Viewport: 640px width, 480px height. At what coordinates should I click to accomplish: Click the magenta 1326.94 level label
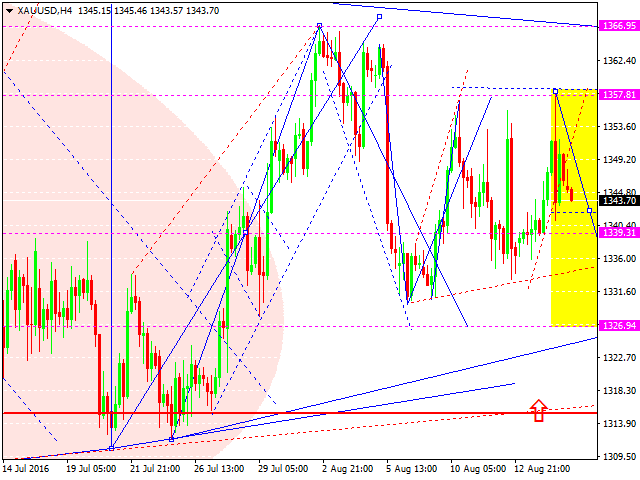(x=619, y=325)
